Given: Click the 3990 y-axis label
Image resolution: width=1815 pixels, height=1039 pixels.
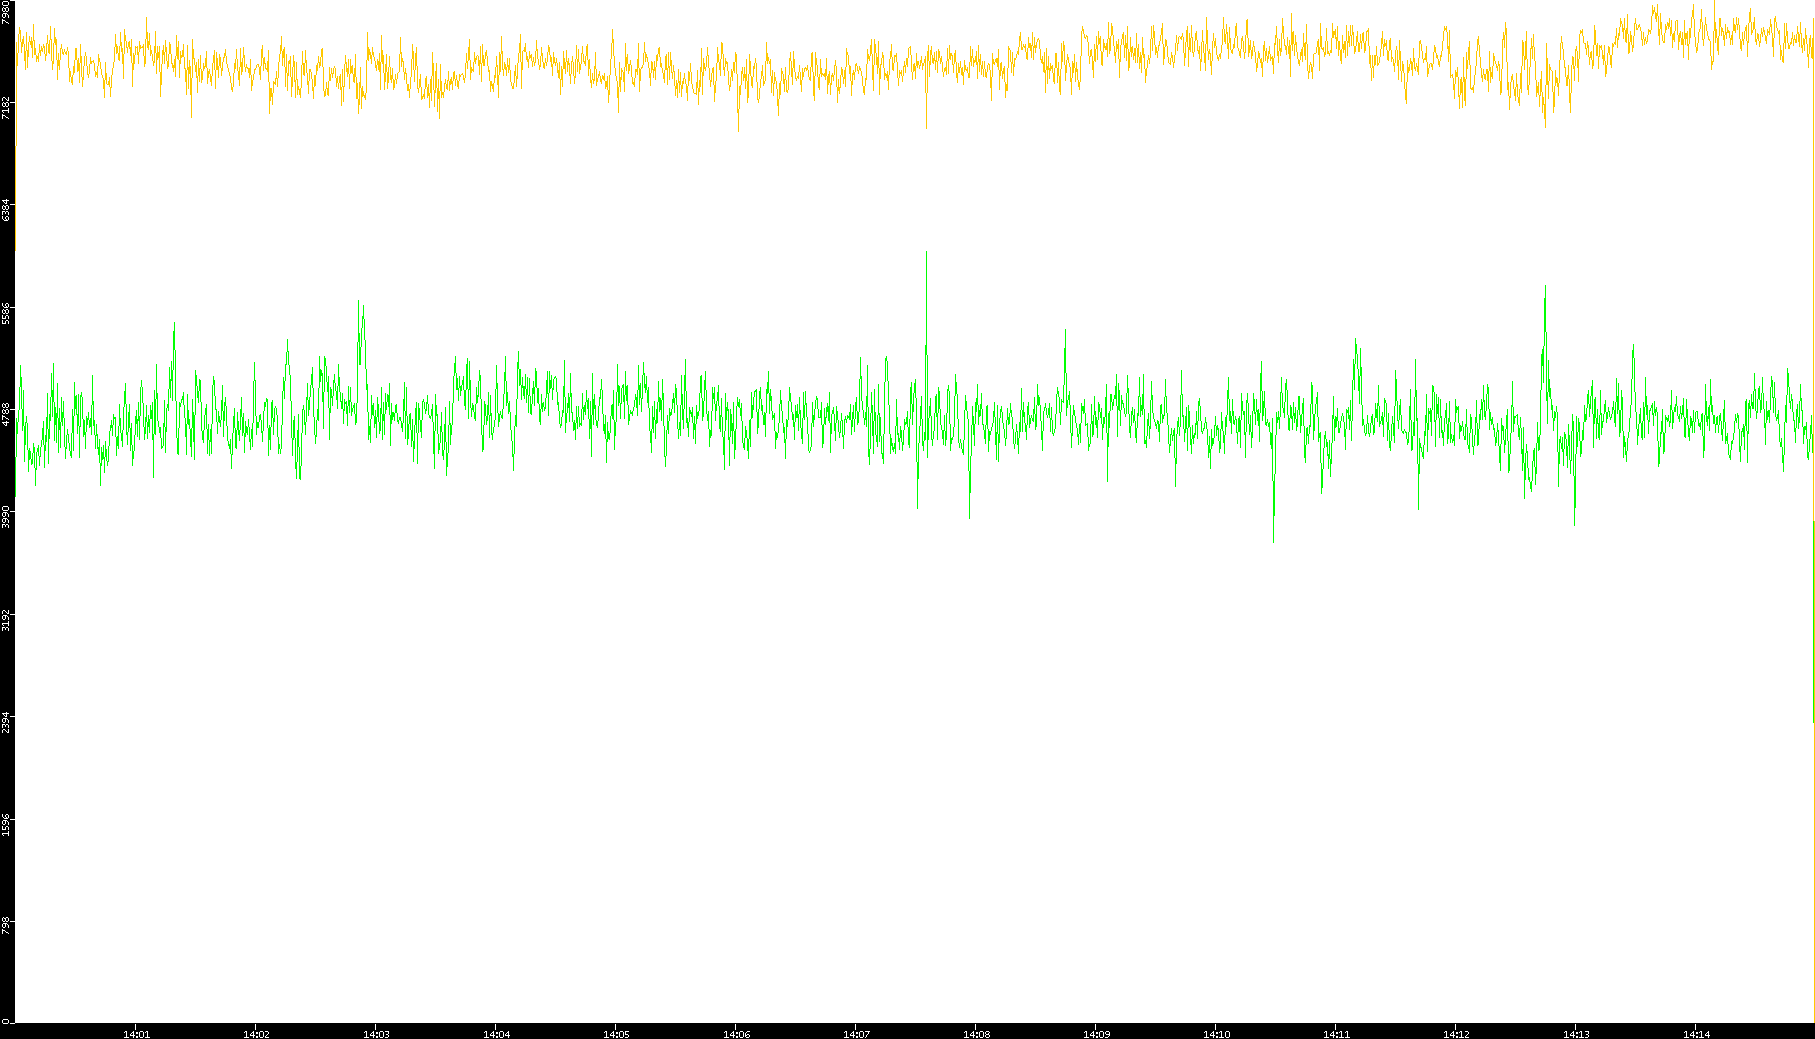Looking at the screenshot, I should coord(7,518).
